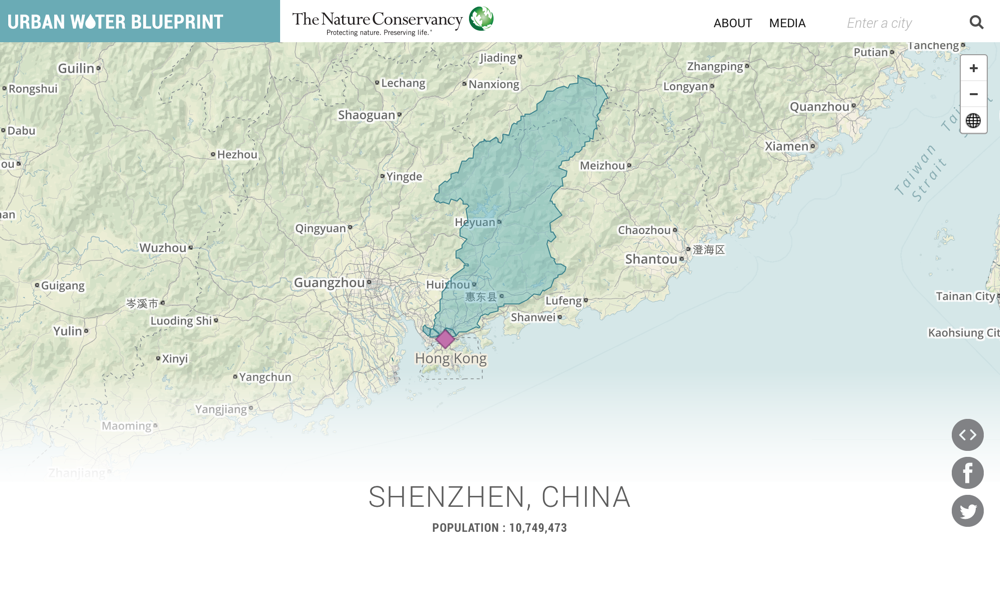Viewport: 1000px width, 600px height.
Task: Click the Heyuan city label
Action: click(475, 222)
